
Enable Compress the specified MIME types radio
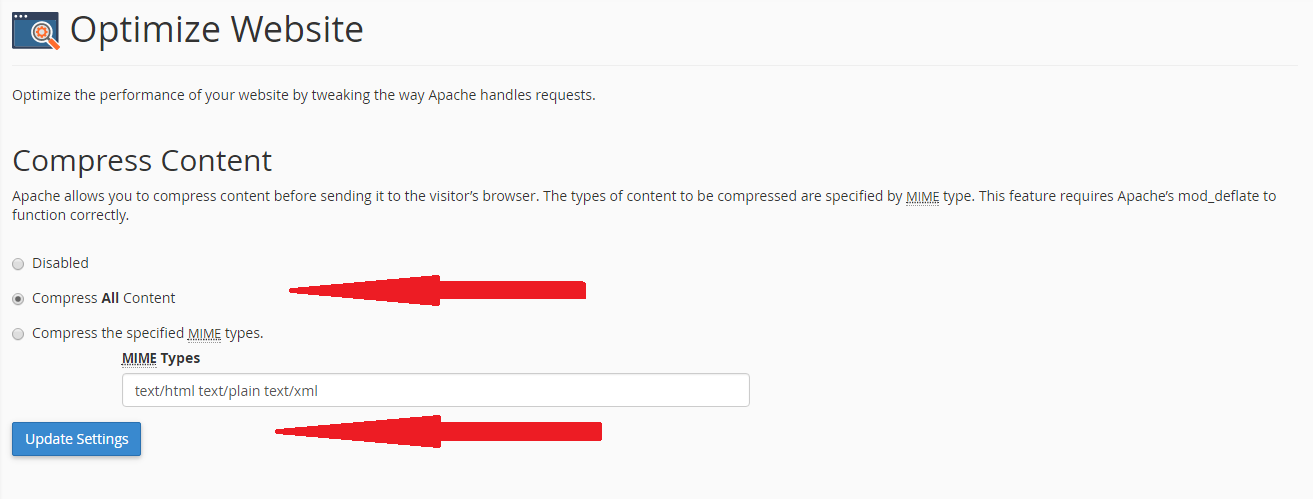click(x=18, y=334)
